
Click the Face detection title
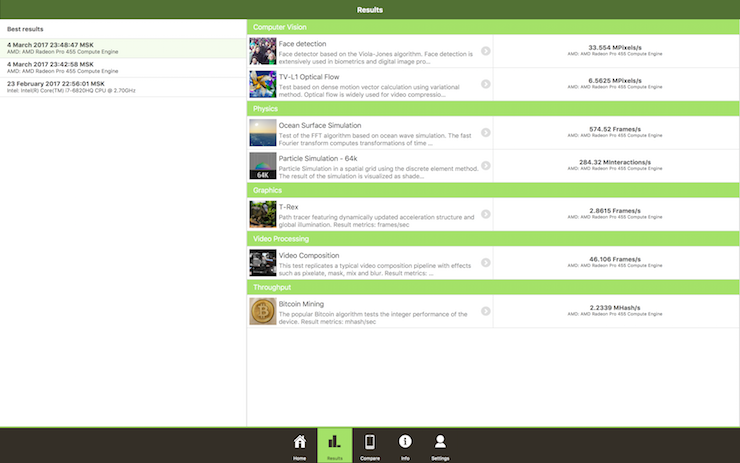[x=302, y=44]
